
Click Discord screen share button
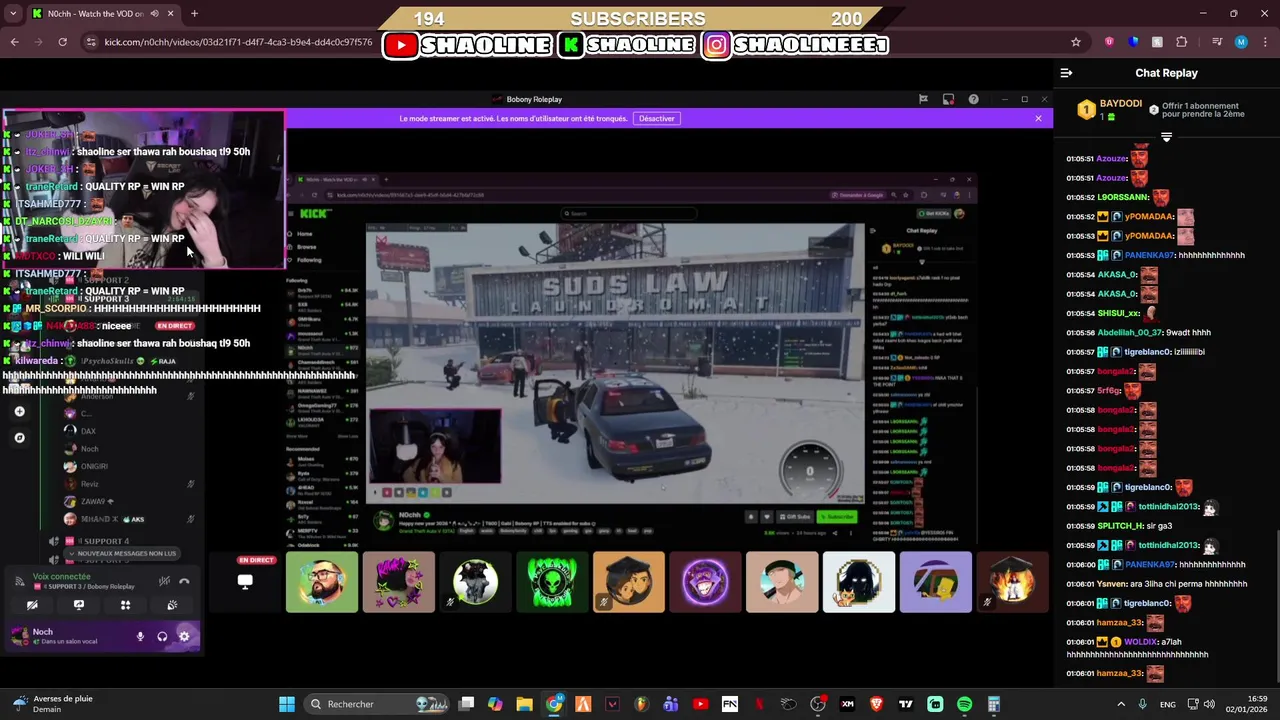coord(79,605)
